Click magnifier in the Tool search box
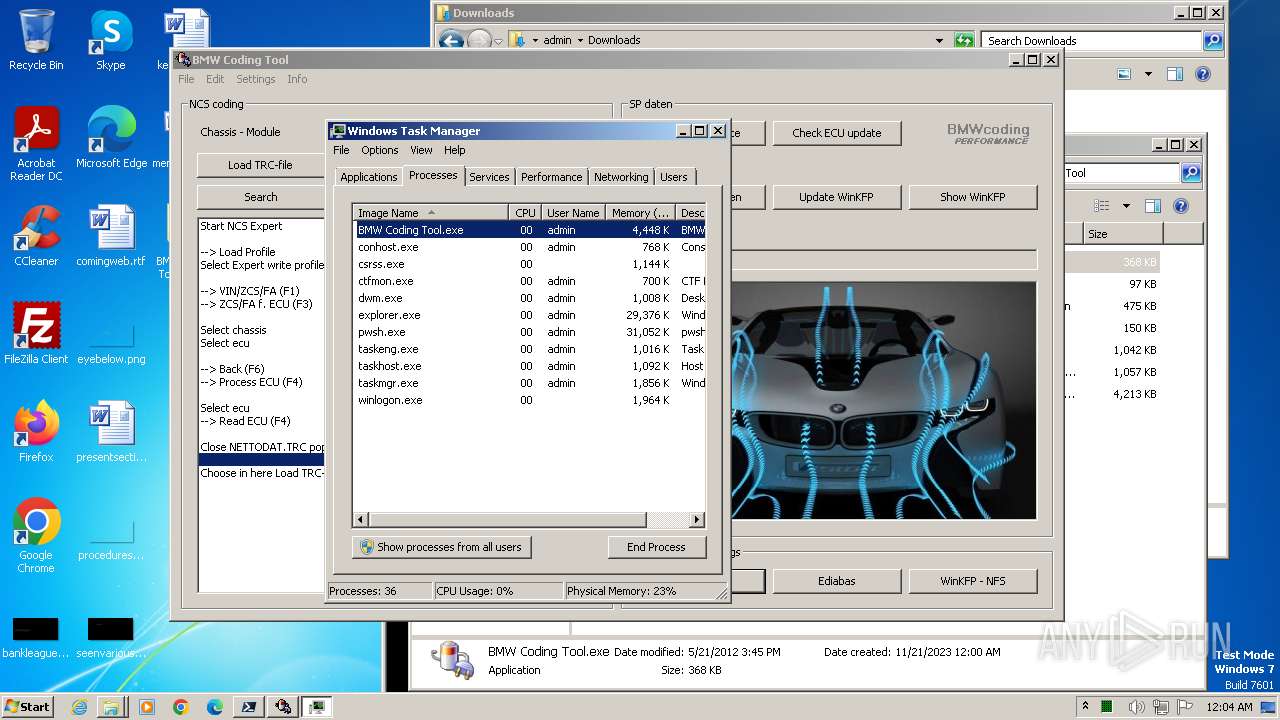1280x720 pixels. [1190, 173]
